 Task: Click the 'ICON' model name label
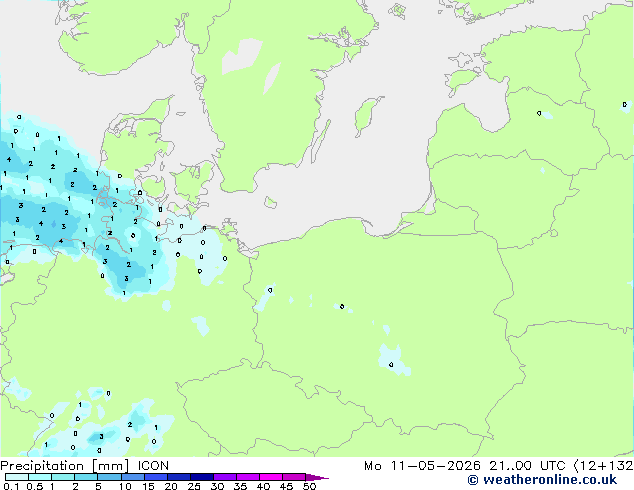(153, 466)
